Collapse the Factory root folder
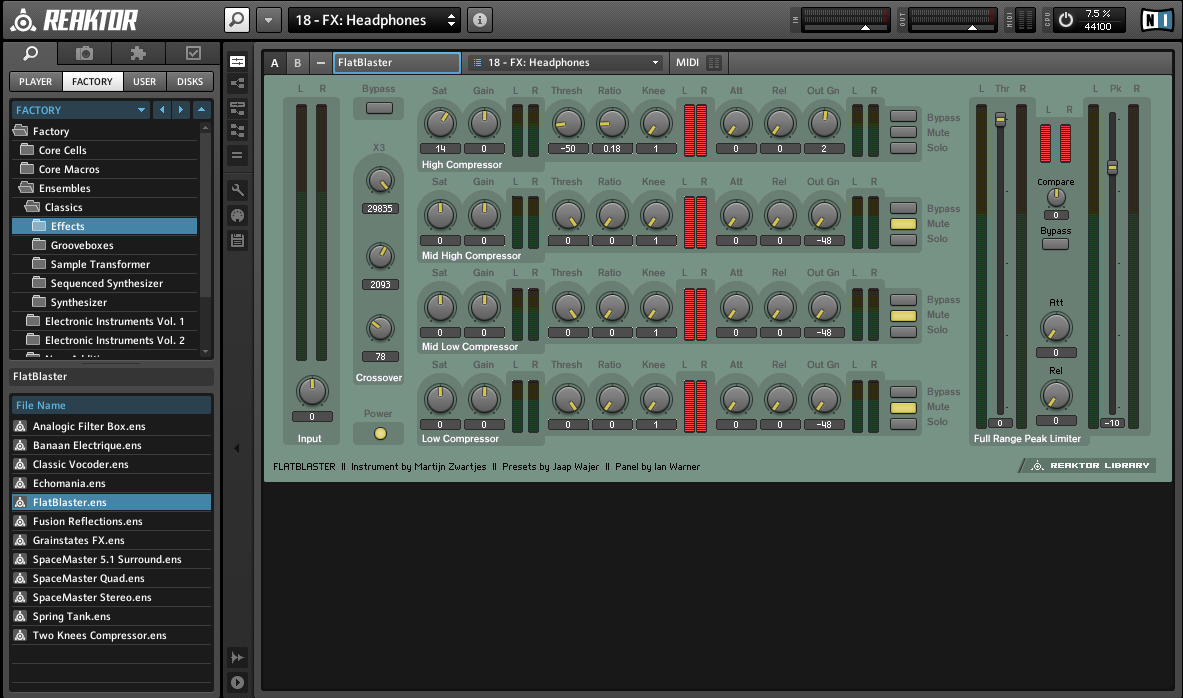1183x698 pixels. (x=20, y=131)
